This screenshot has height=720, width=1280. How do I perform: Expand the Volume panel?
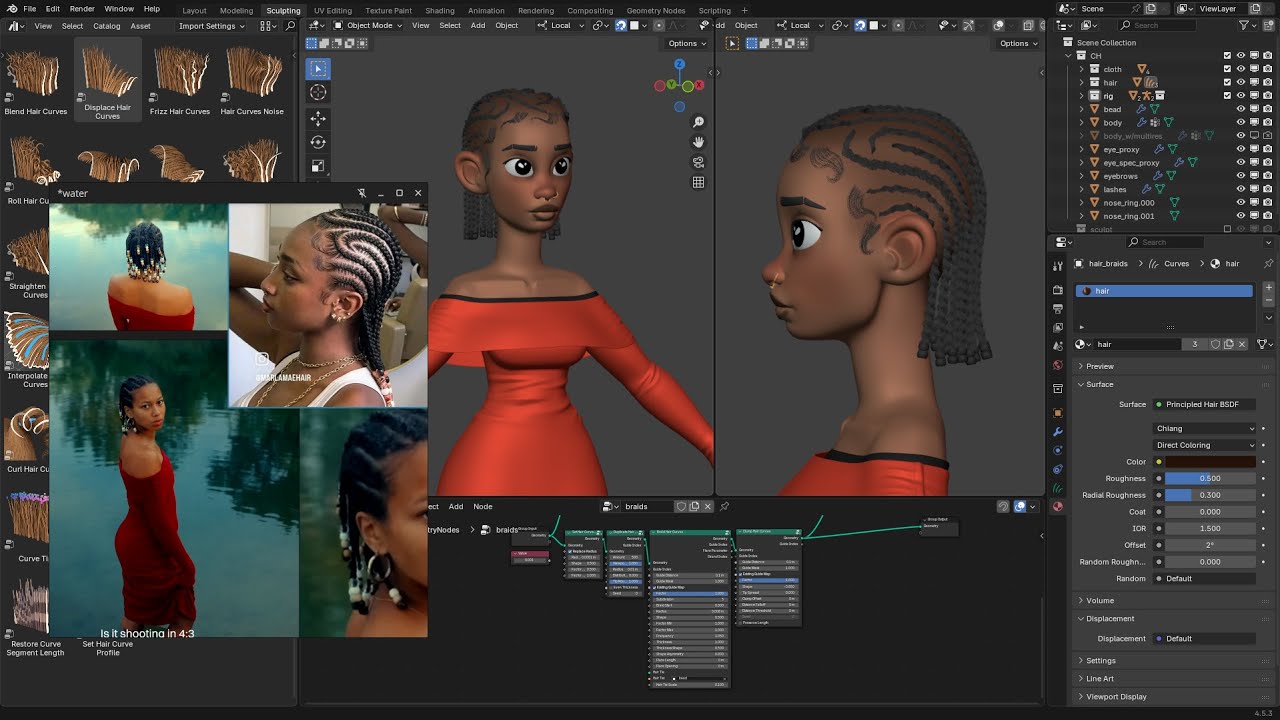point(1100,600)
